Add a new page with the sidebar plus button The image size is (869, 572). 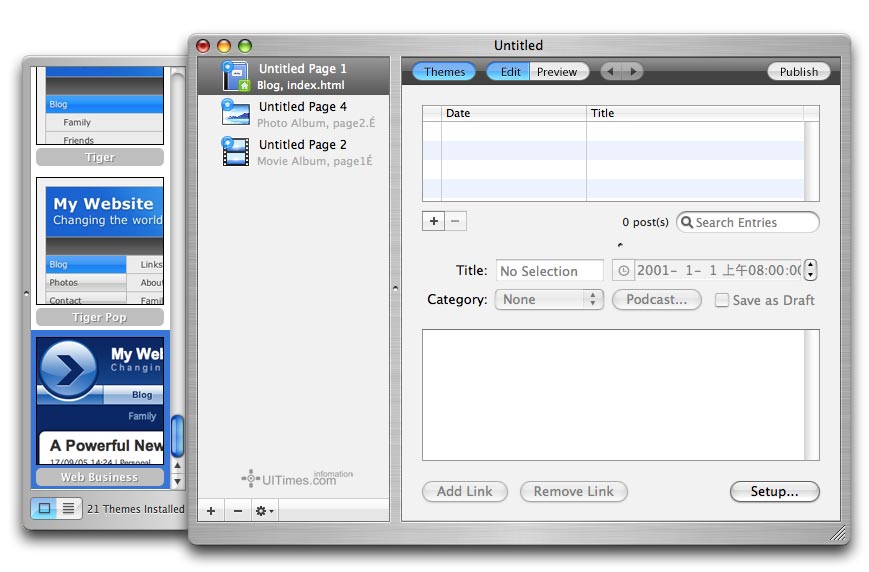tap(211, 511)
